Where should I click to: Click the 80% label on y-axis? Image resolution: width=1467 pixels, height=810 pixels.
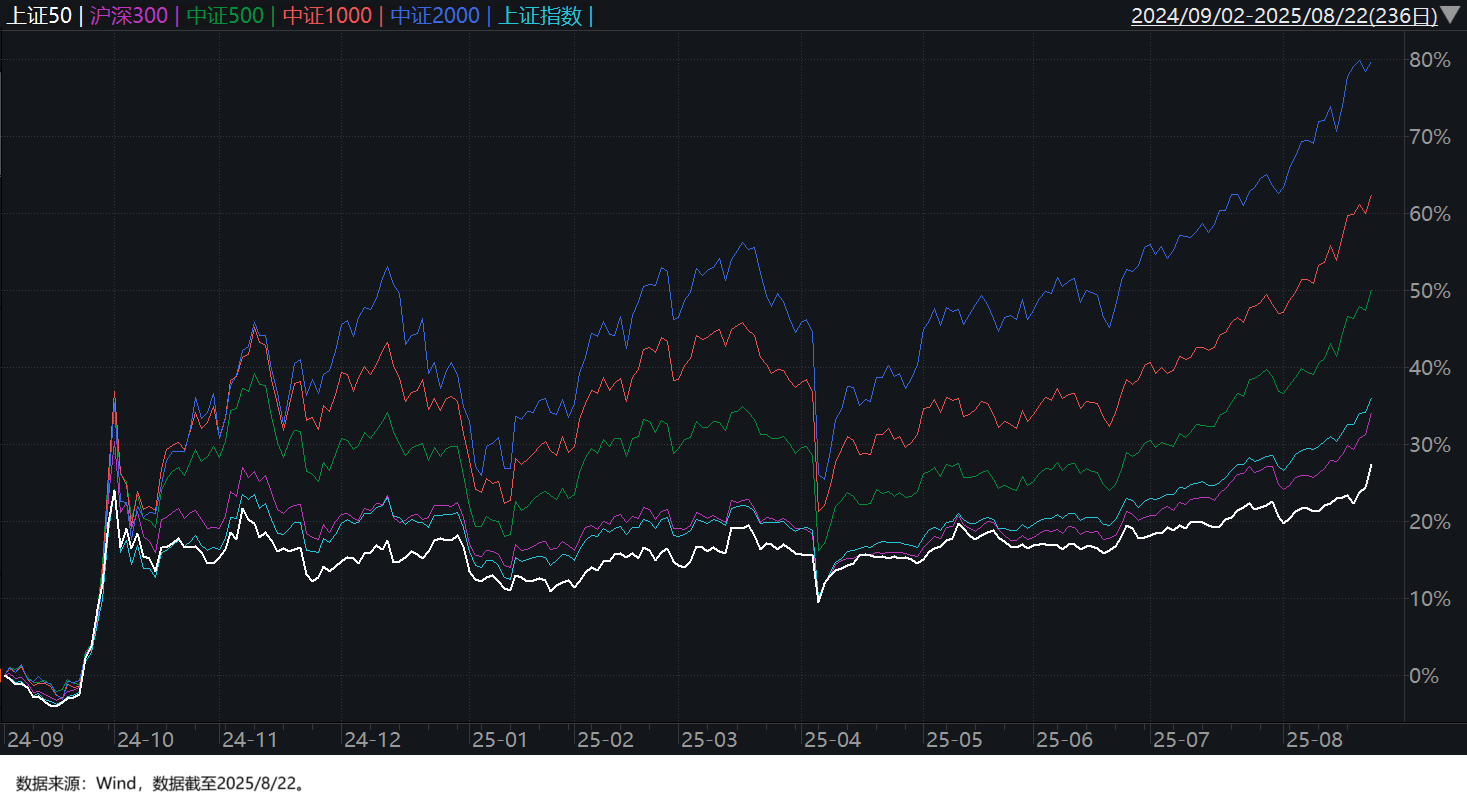point(1429,60)
